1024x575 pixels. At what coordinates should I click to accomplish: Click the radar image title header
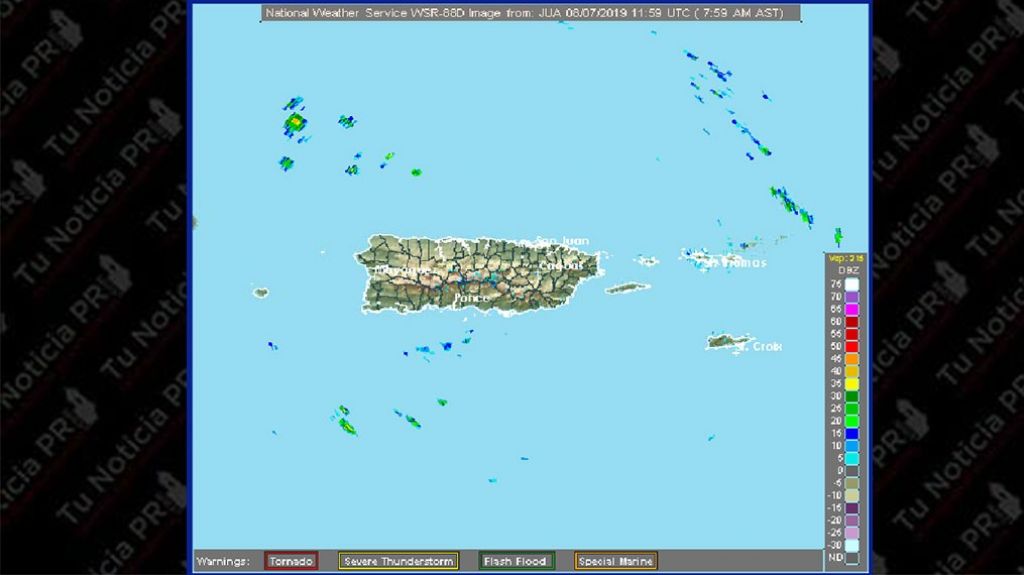click(530, 13)
